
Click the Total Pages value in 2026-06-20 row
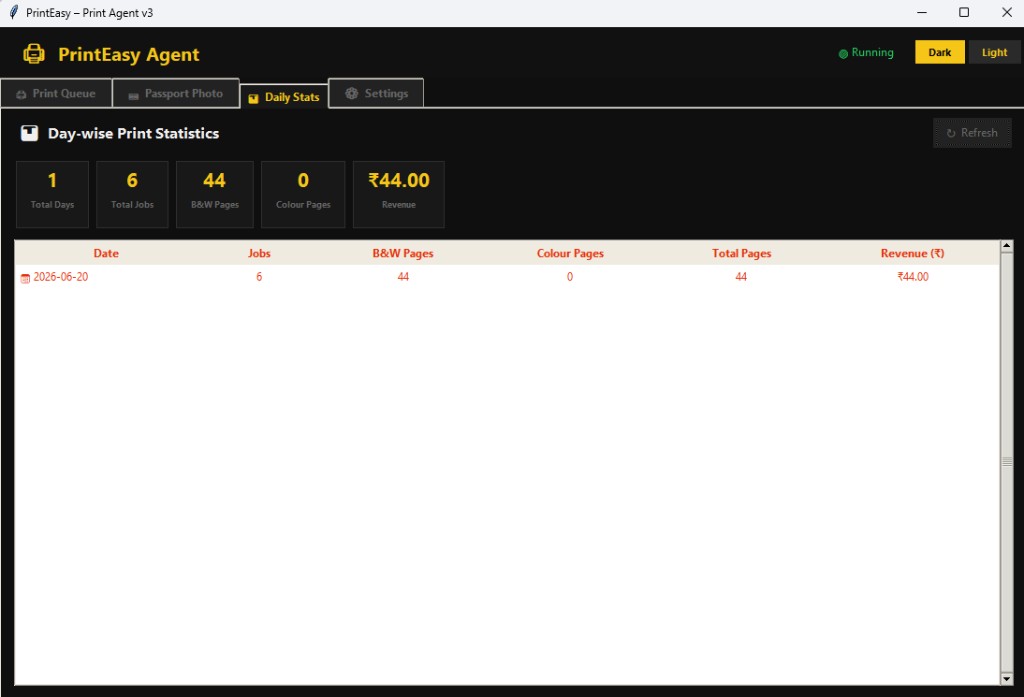741,277
